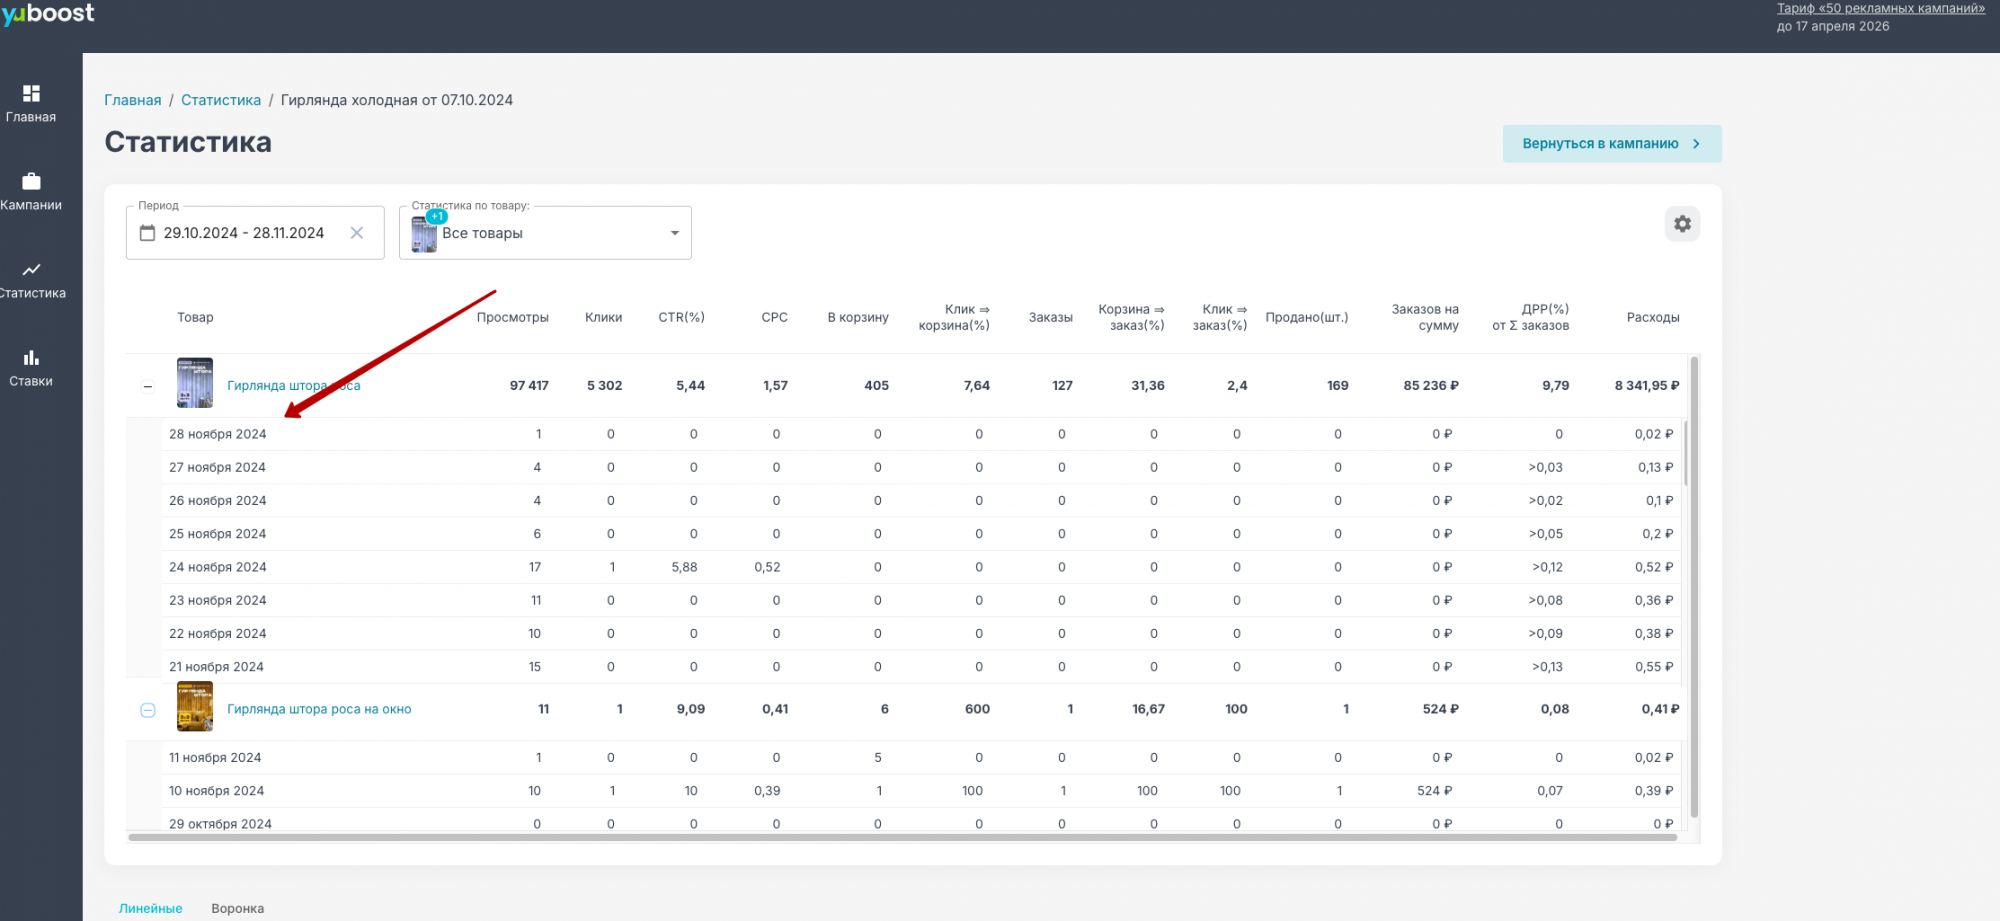
Task: Open the Тариф «50 рекламных кампаний» link
Action: click(x=1880, y=9)
